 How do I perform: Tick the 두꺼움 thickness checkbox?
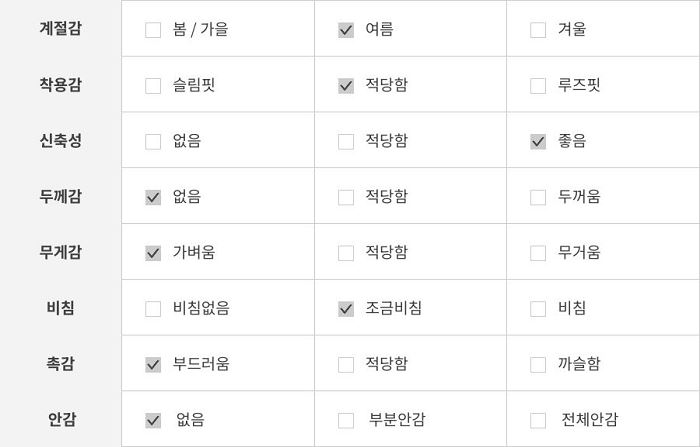pos(538,197)
